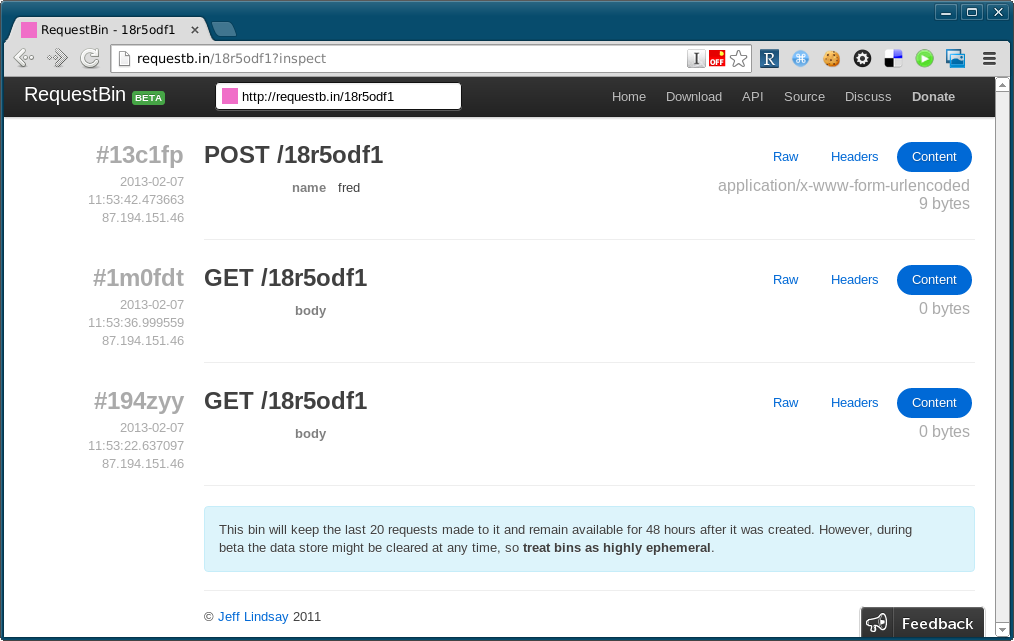
Task: Open the cookie extension icon
Action: coord(832,59)
